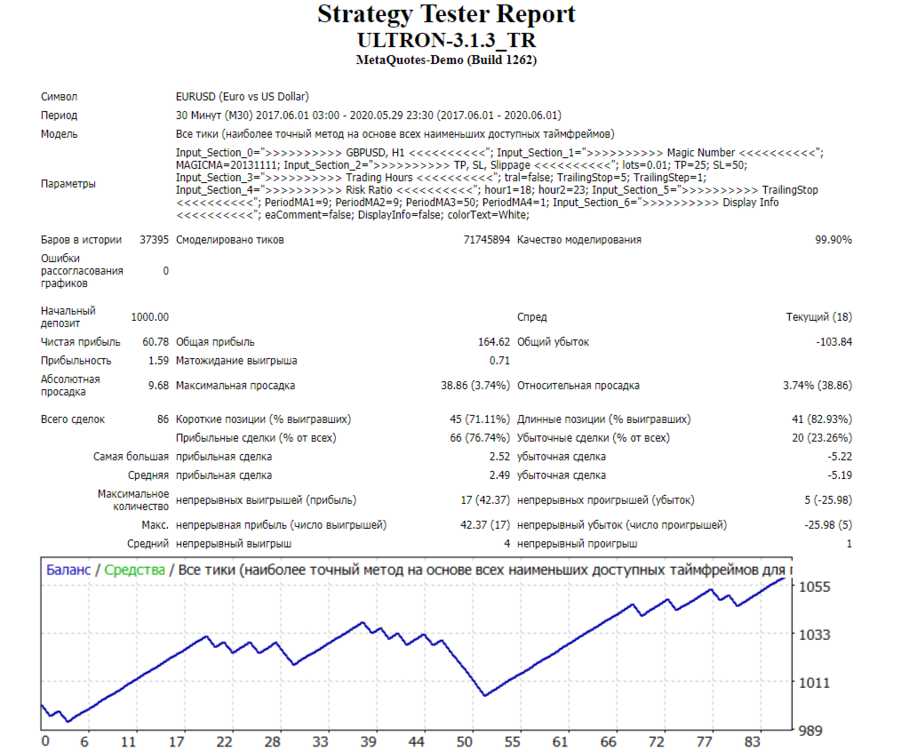Click the Чистая прибыль label
The image size is (917, 750).
click(80, 342)
